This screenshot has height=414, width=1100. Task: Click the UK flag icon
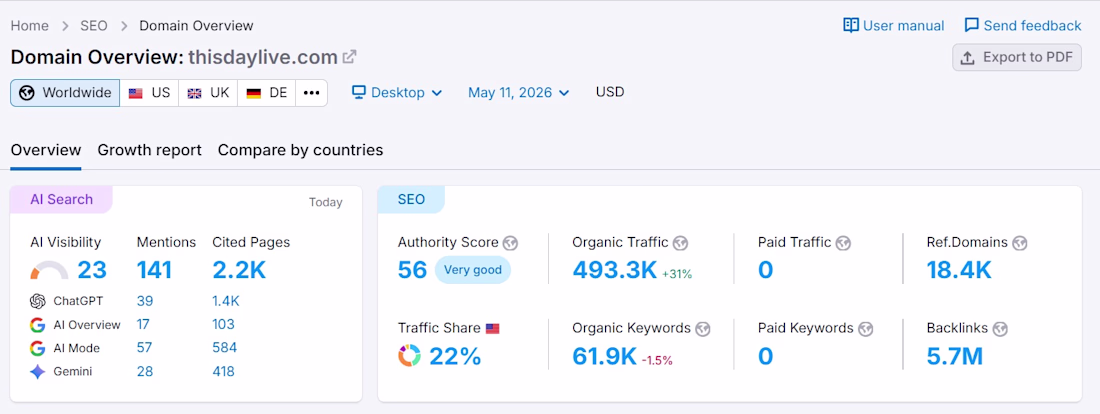tap(194, 93)
